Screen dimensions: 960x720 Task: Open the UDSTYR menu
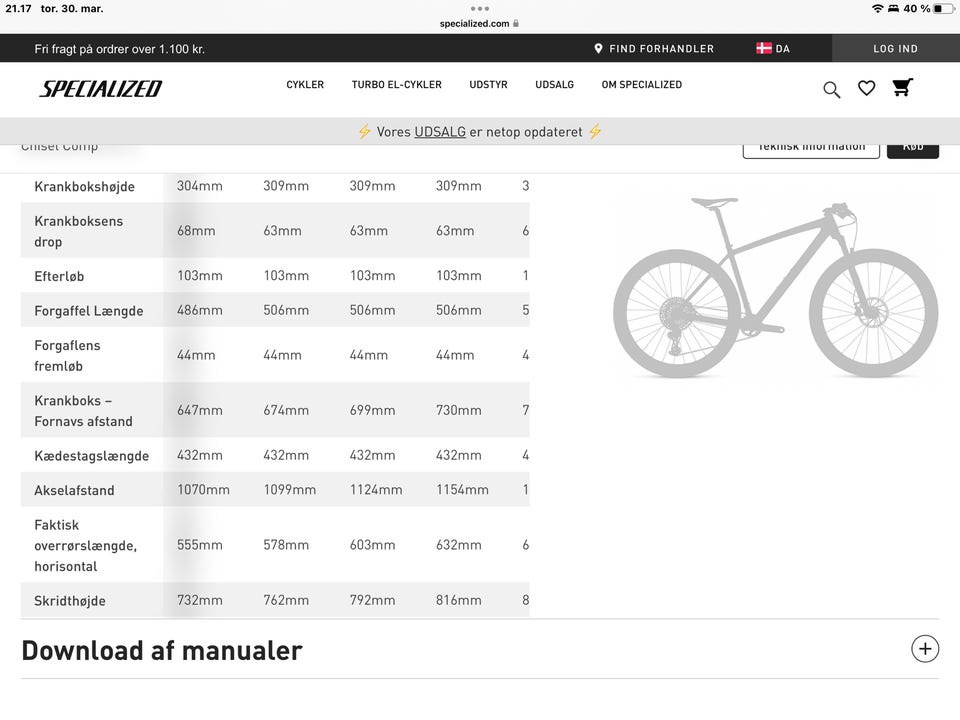489,84
